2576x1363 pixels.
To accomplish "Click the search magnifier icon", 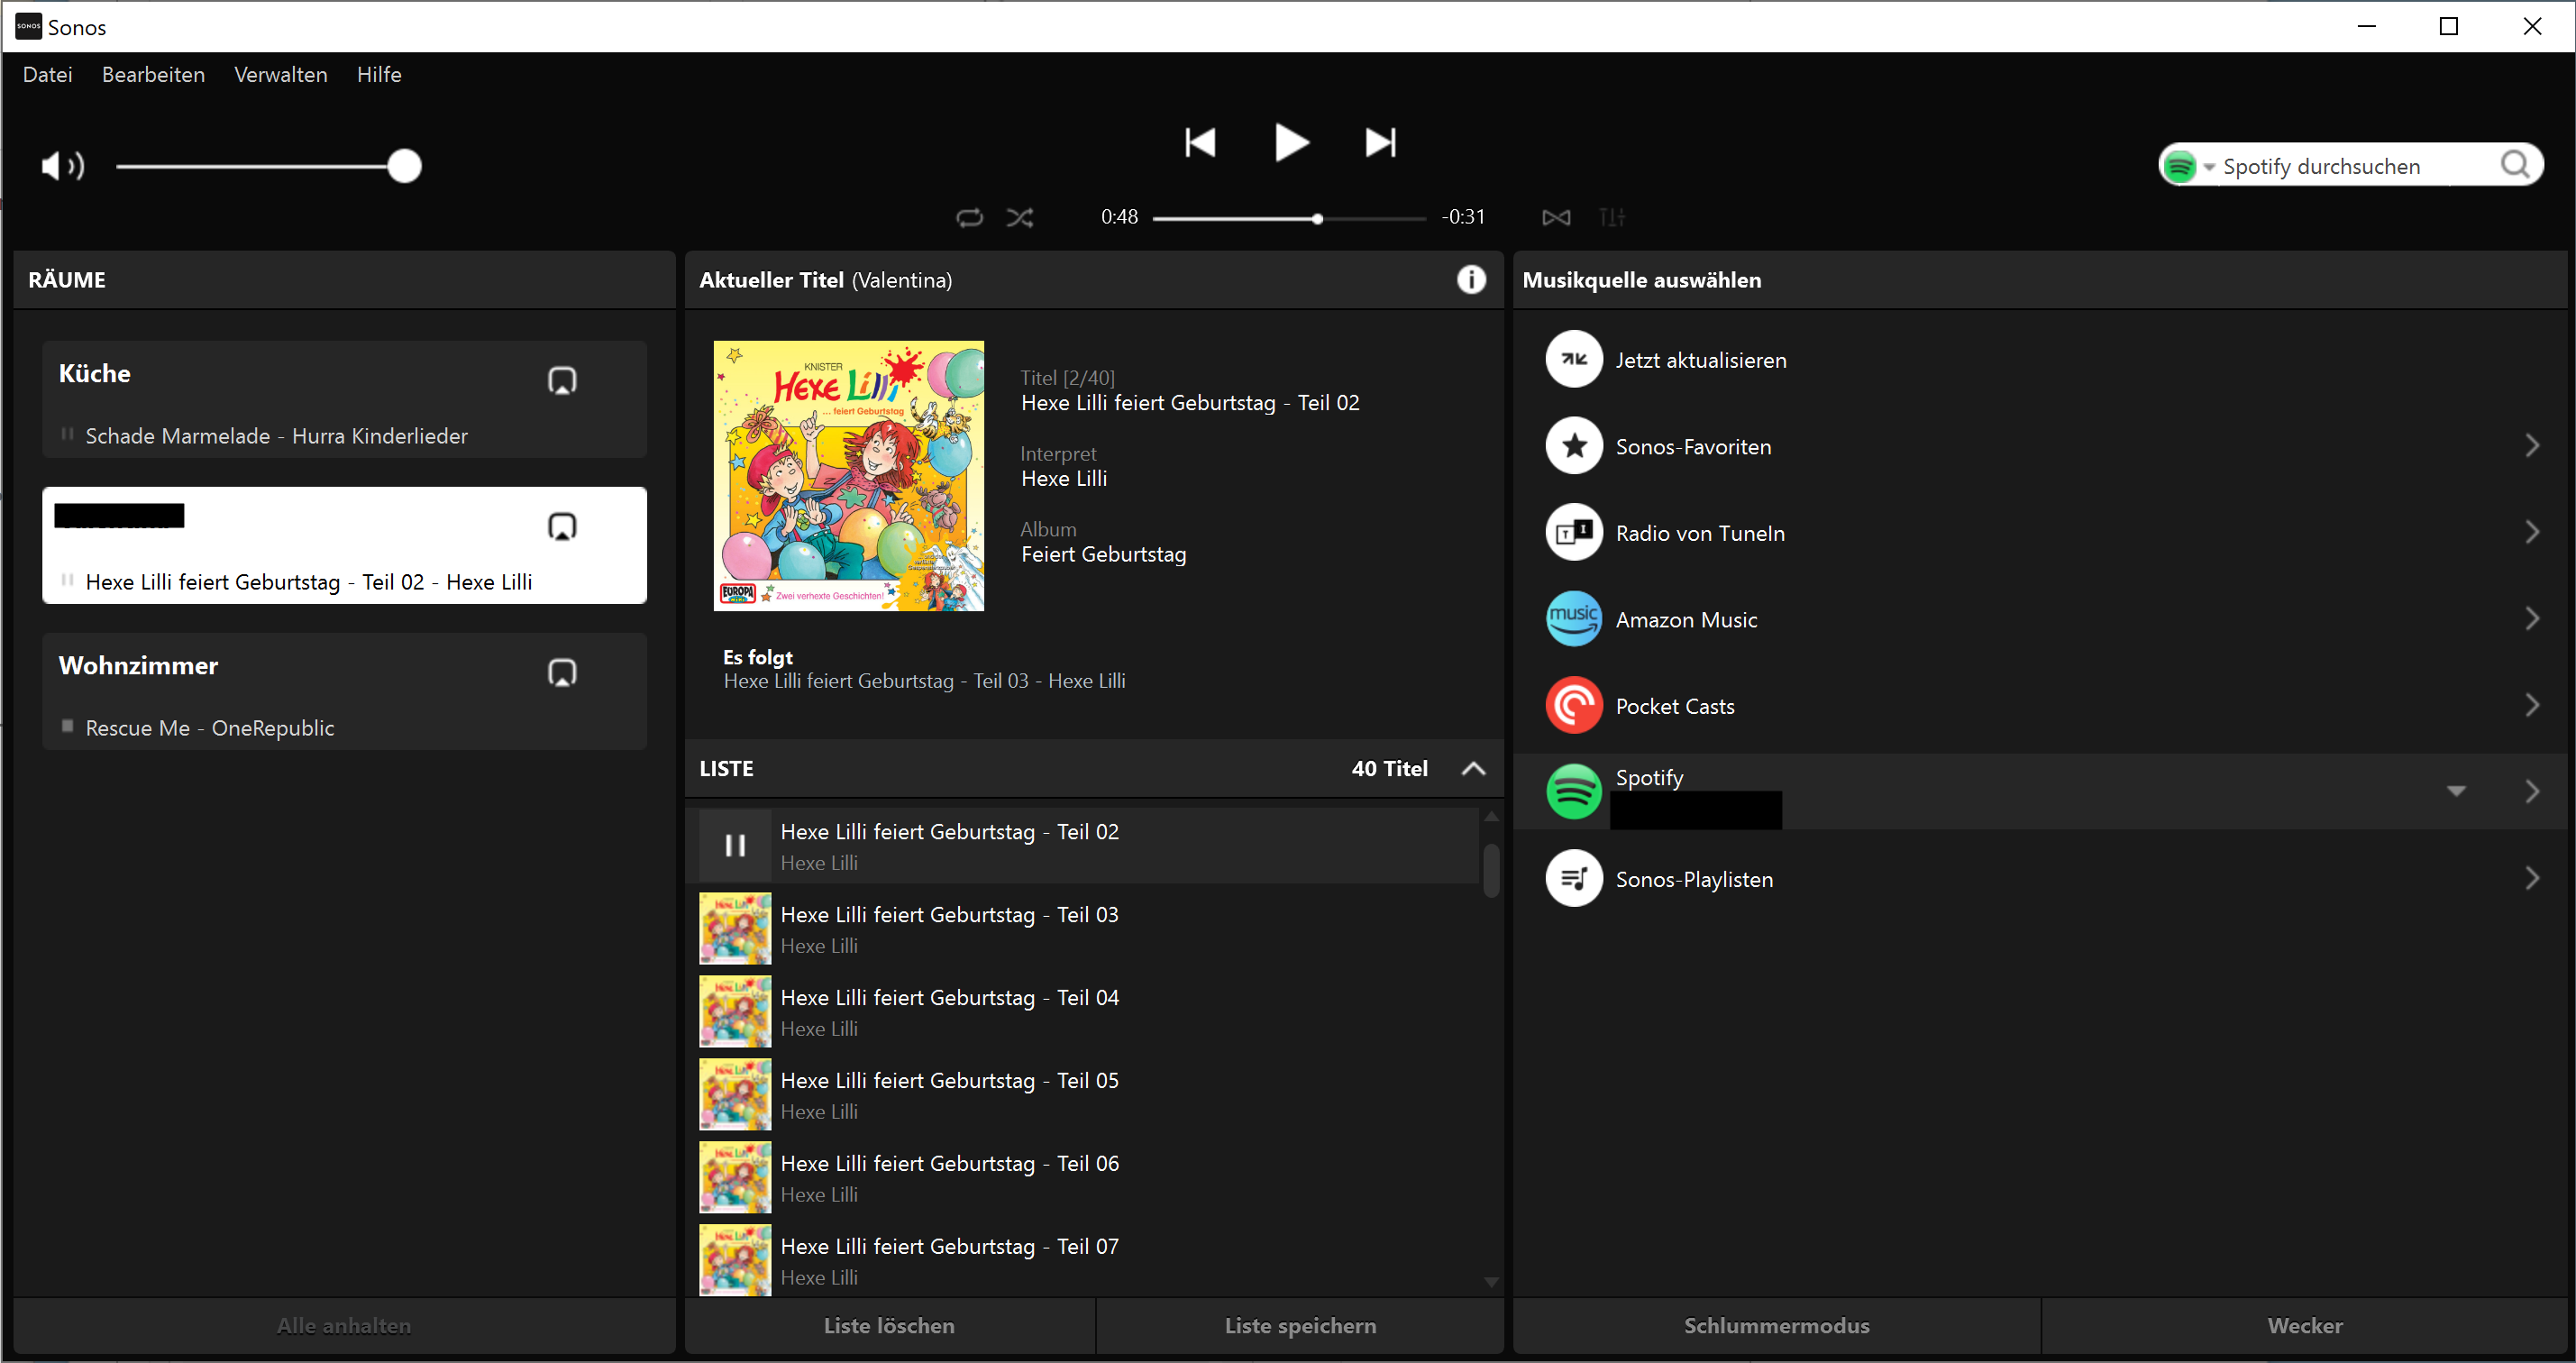I will coord(2515,165).
